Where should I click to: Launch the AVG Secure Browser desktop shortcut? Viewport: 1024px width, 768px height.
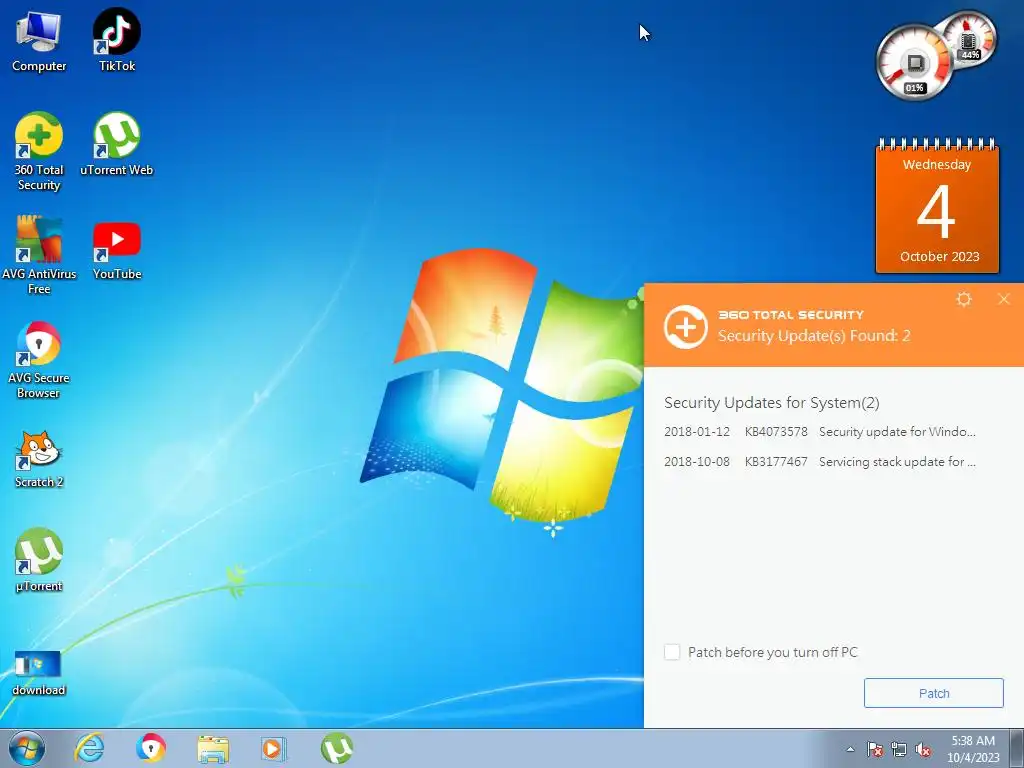point(39,360)
